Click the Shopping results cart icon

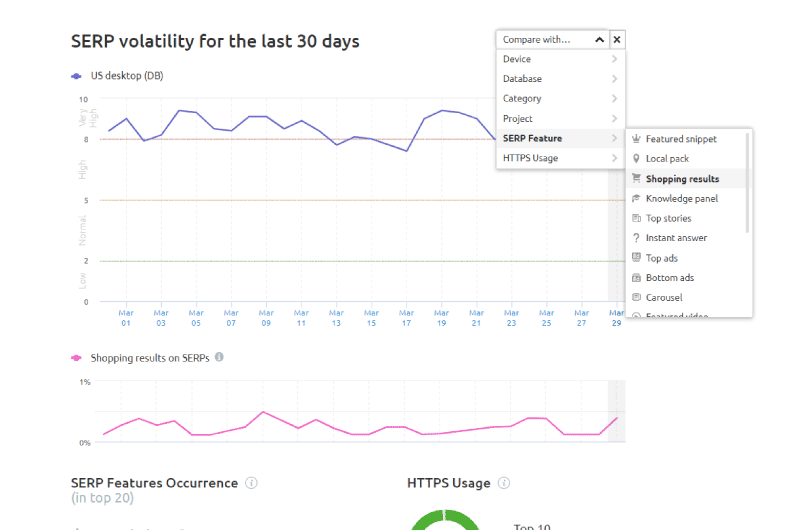coord(636,178)
